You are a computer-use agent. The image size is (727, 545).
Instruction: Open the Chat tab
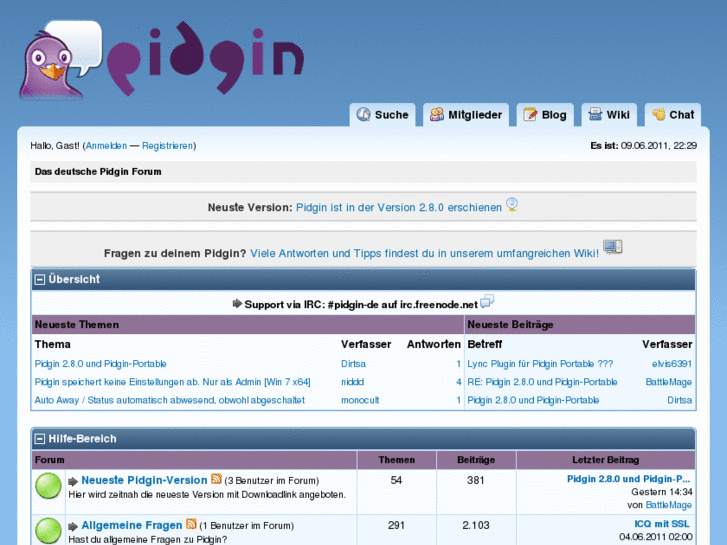tap(673, 115)
